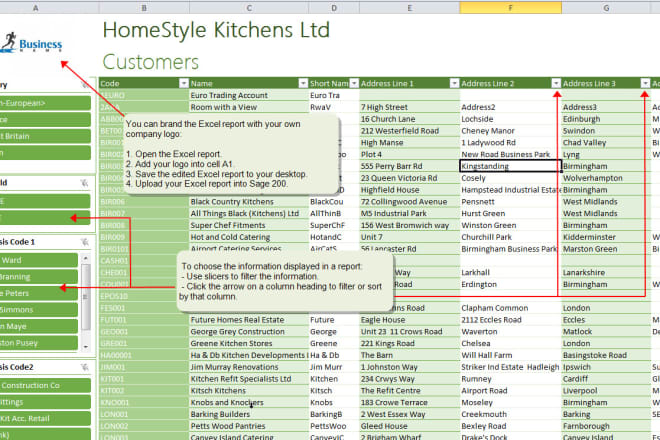Select the Greene Kitchen Stores cell

(x=249, y=343)
